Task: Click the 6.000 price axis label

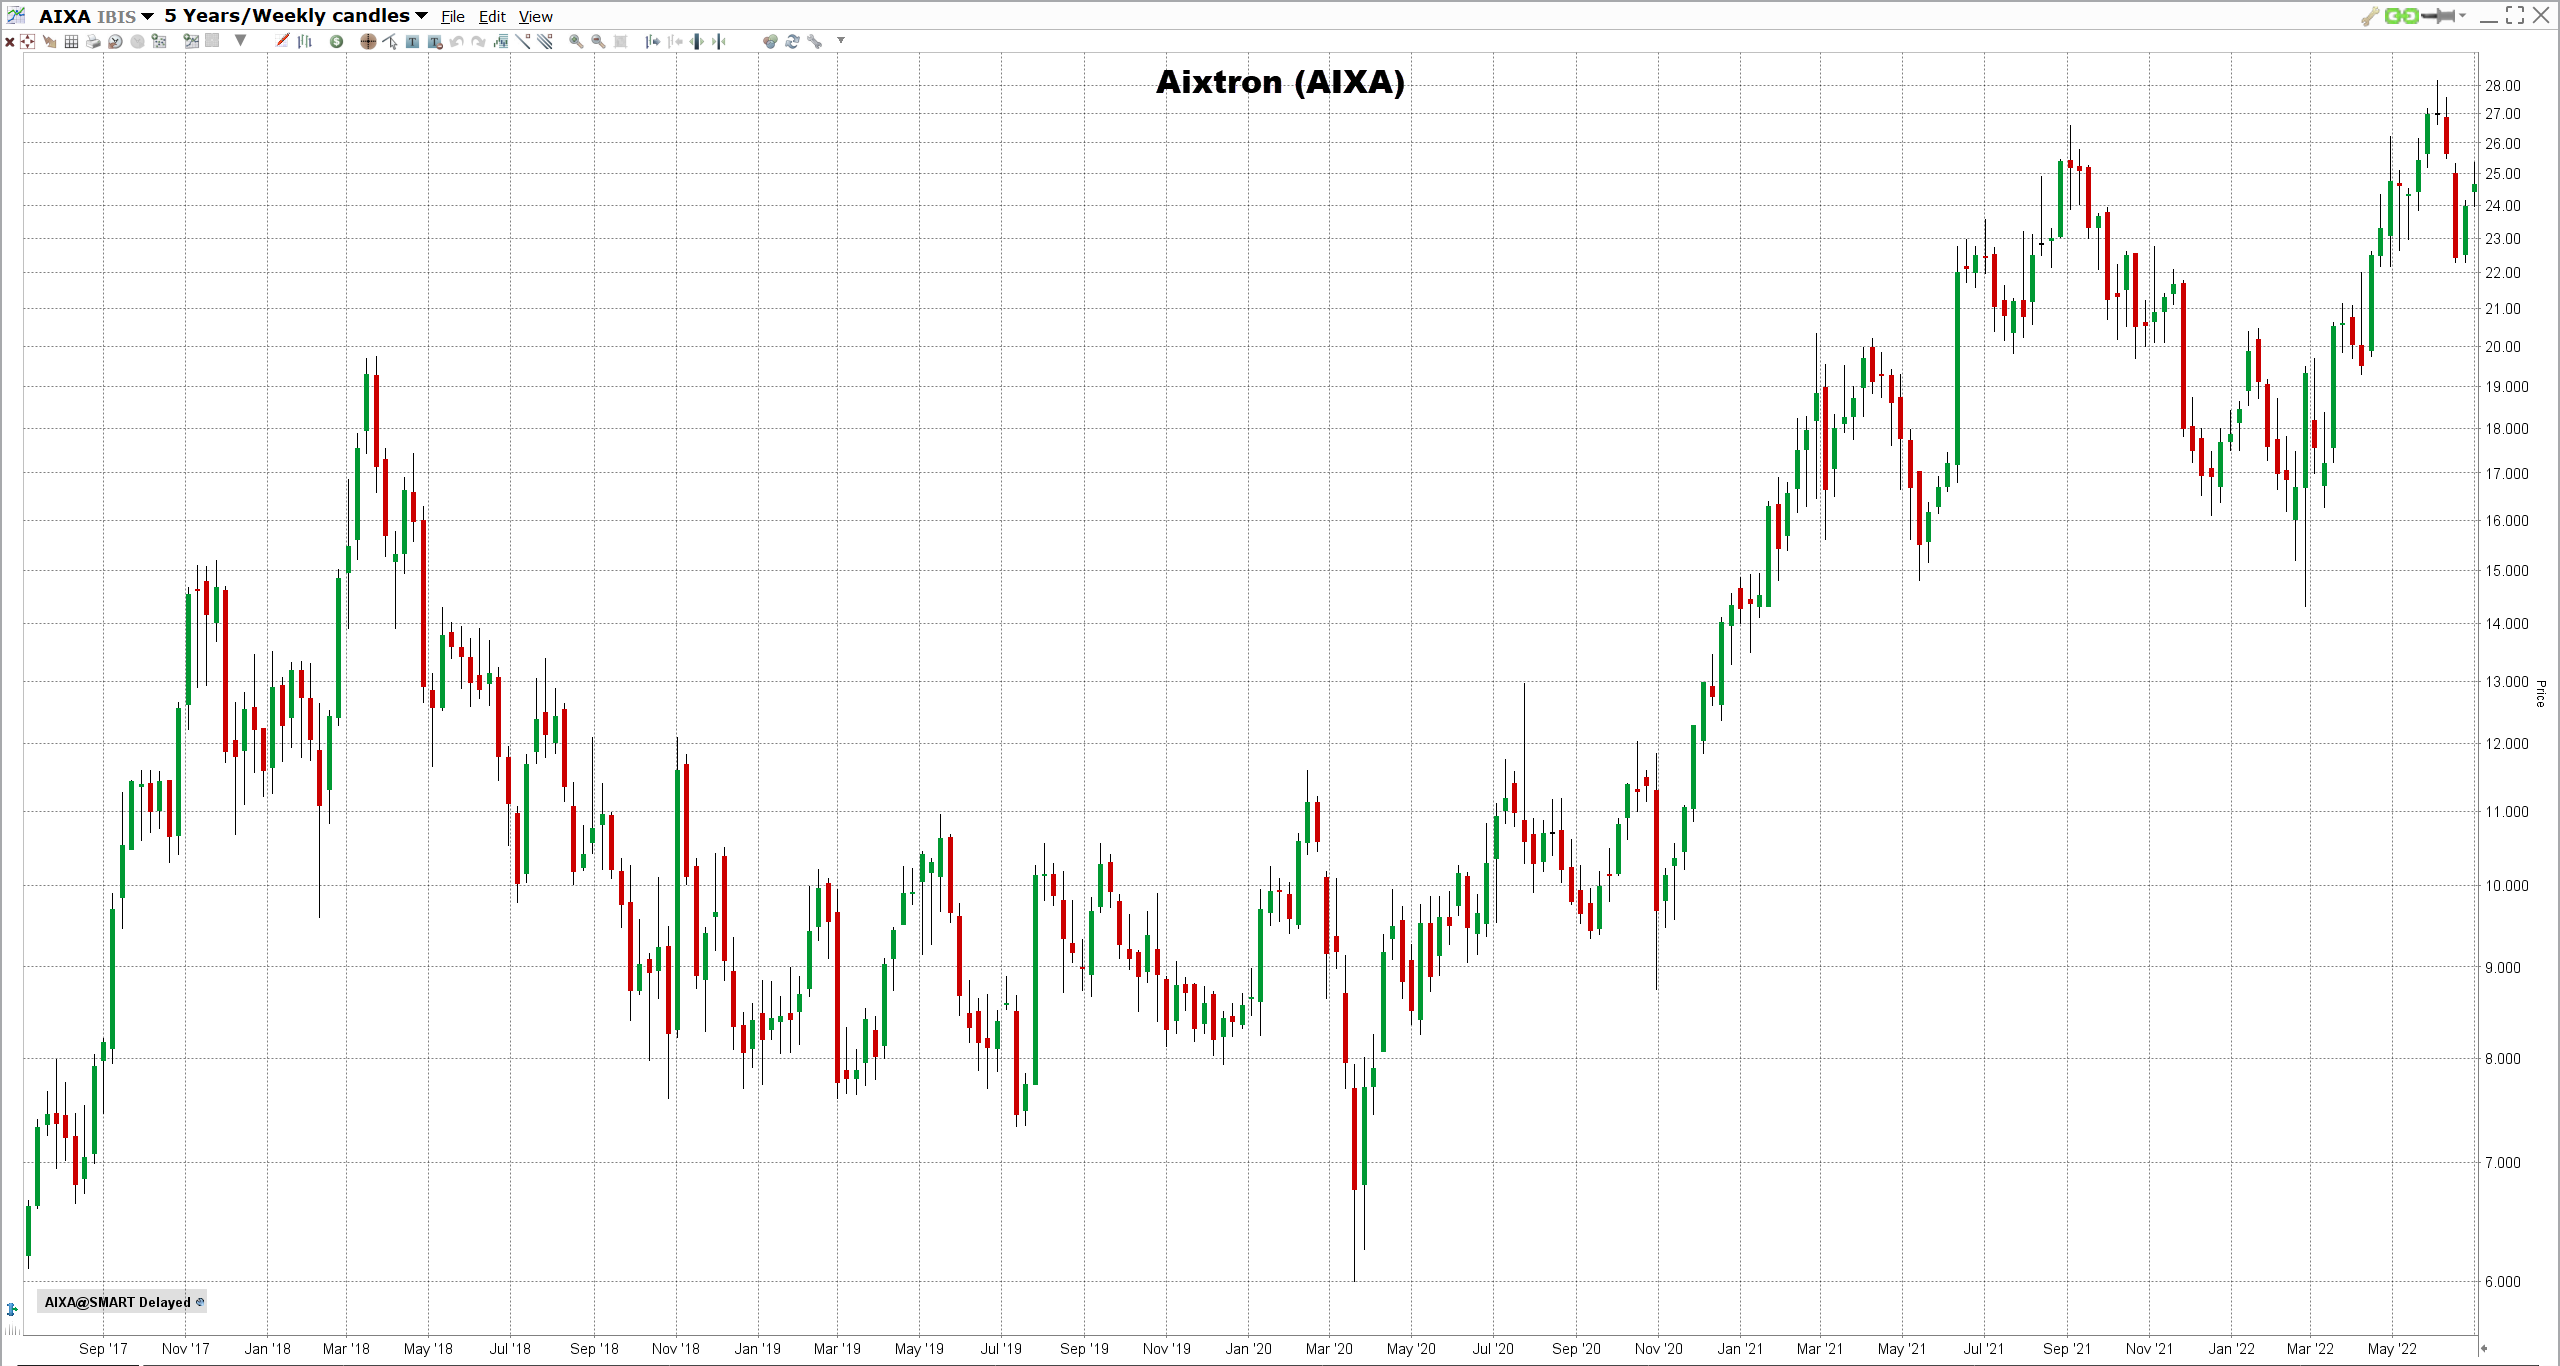Action: [x=2503, y=1282]
